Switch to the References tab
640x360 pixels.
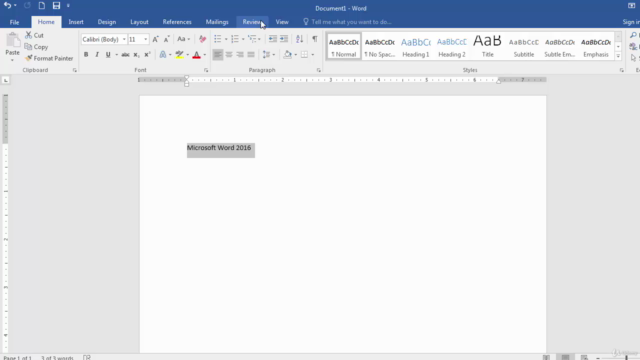click(x=177, y=22)
